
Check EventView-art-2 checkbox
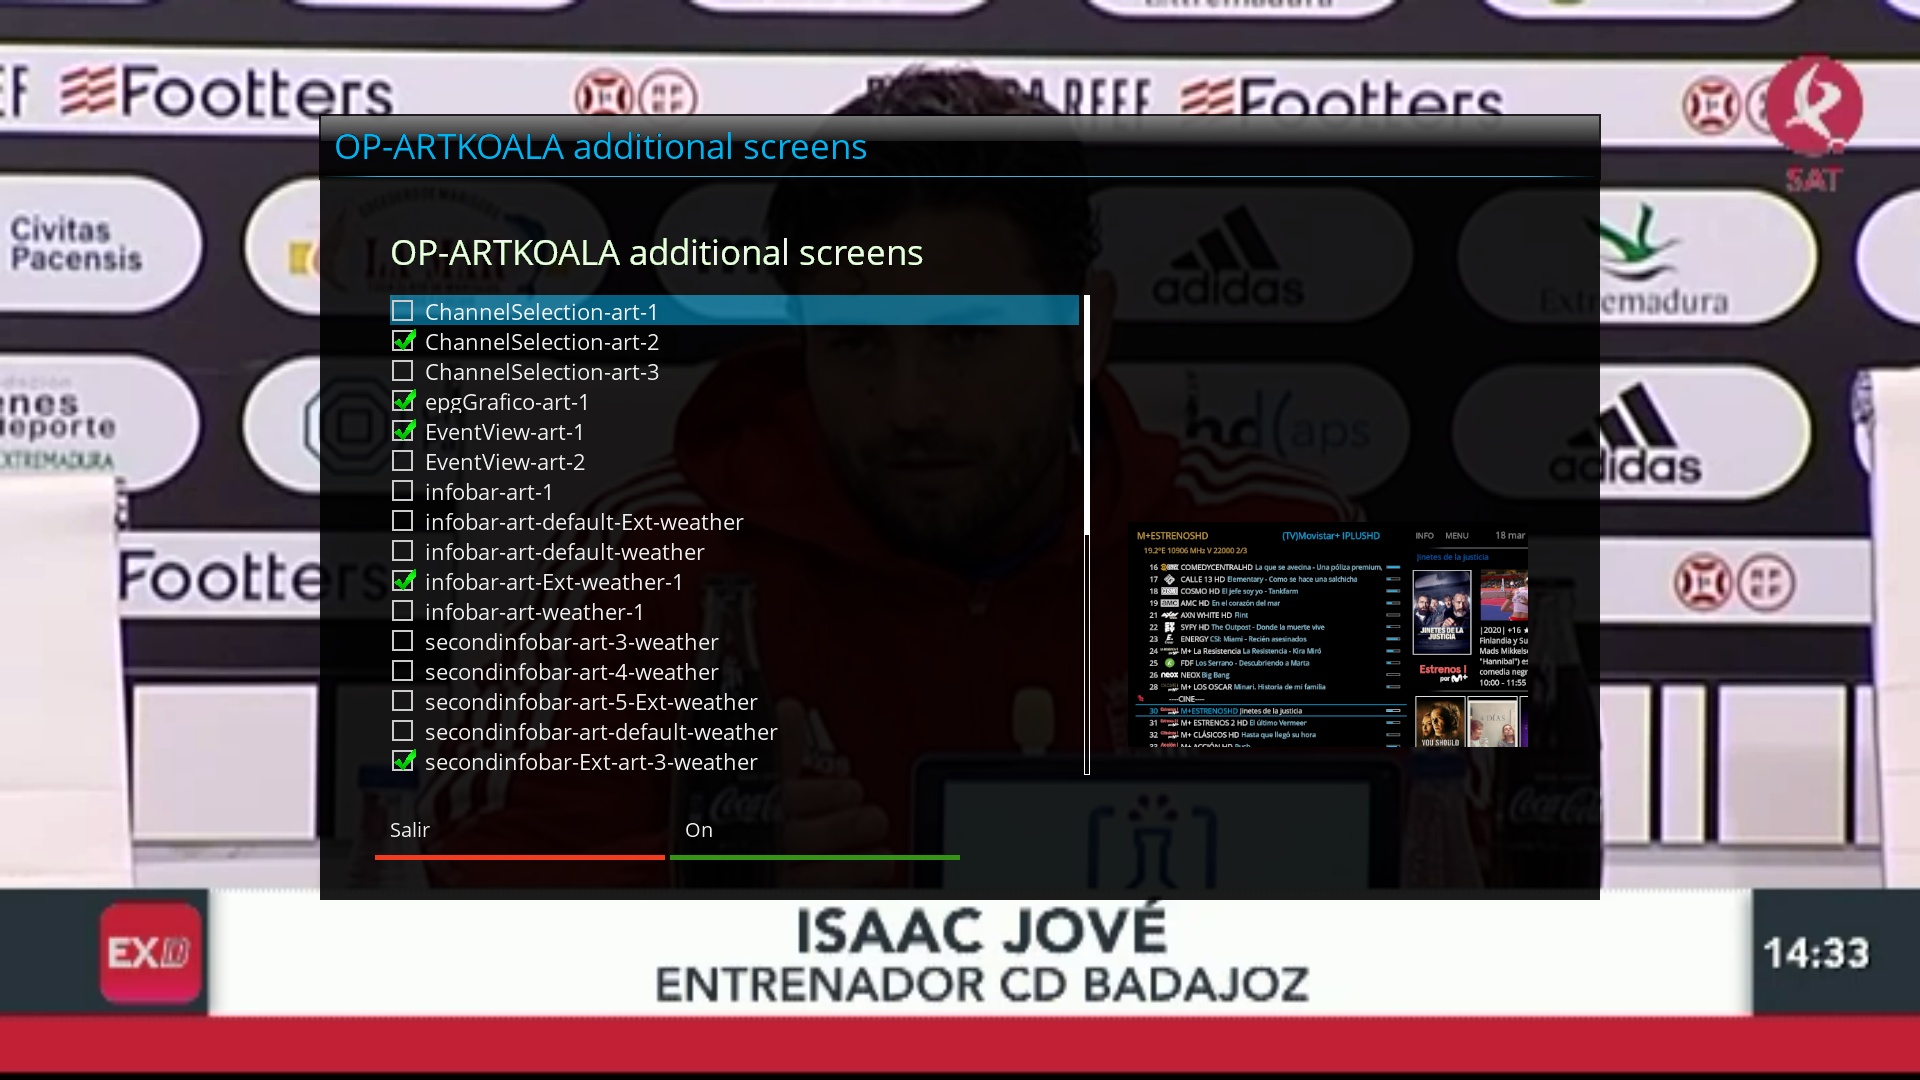[402, 461]
